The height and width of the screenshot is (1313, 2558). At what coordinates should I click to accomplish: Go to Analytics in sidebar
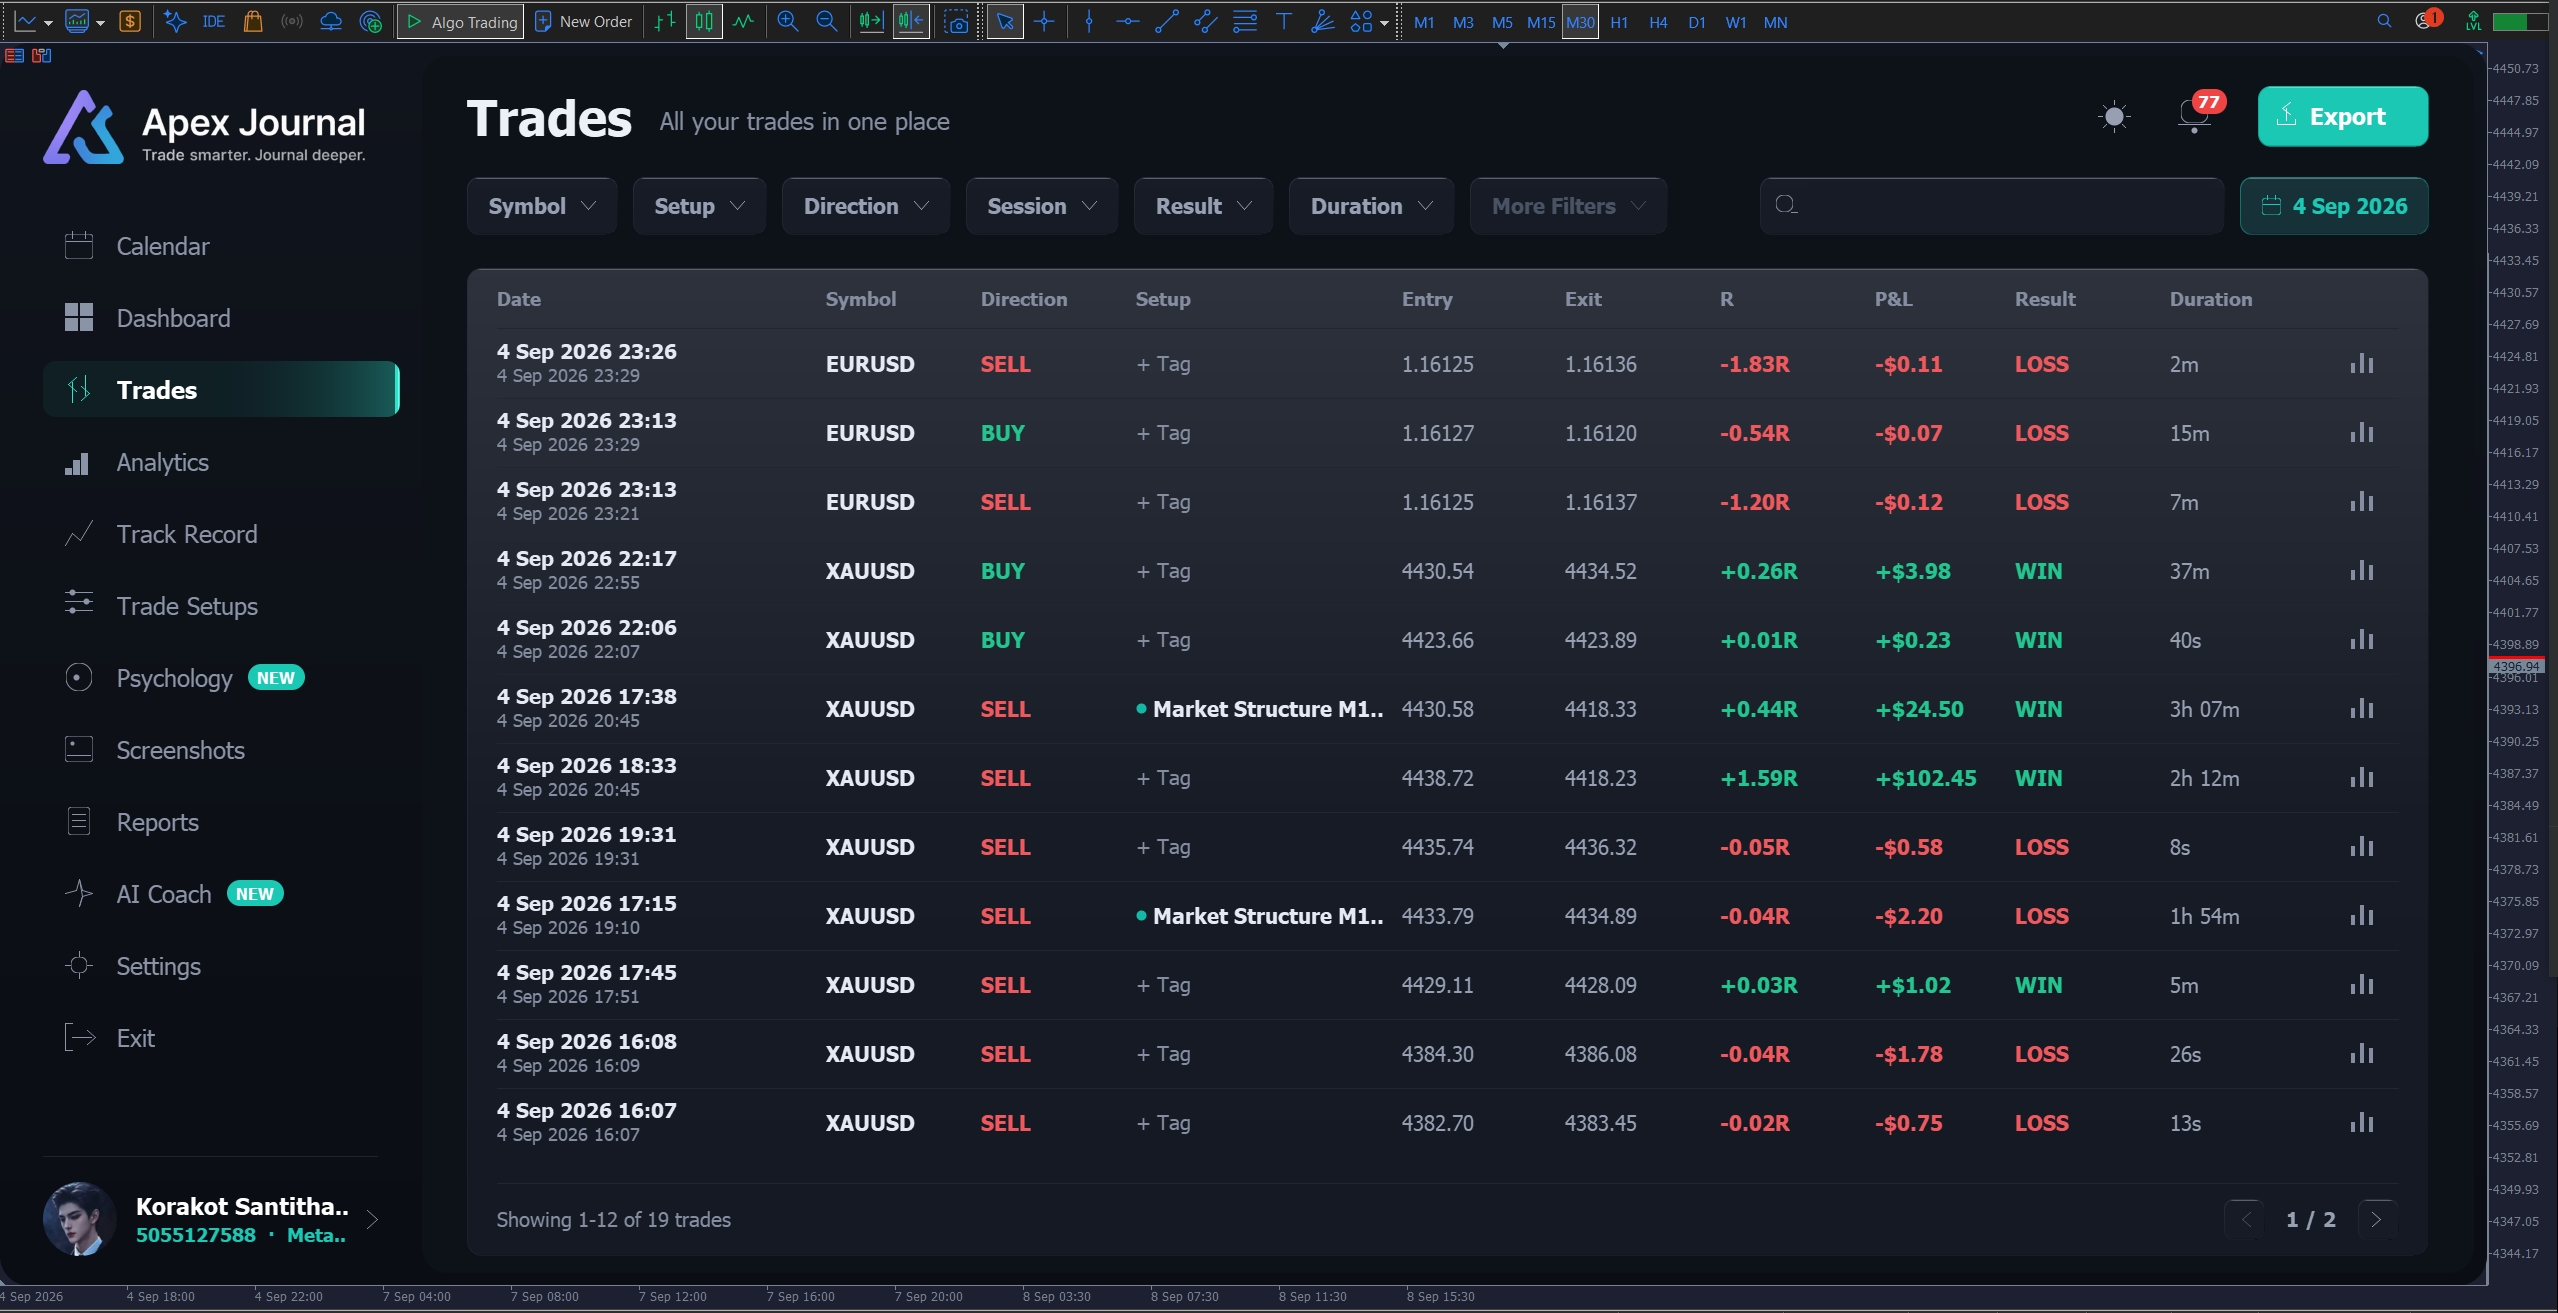(x=162, y=462)
